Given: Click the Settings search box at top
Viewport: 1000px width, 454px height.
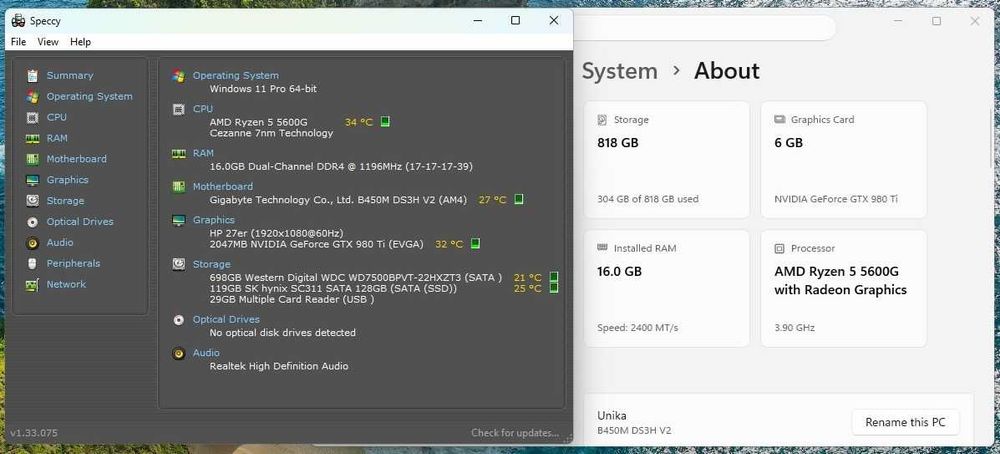Looking at the screenshot, I should pyautogui.click(x=704, y=28).
